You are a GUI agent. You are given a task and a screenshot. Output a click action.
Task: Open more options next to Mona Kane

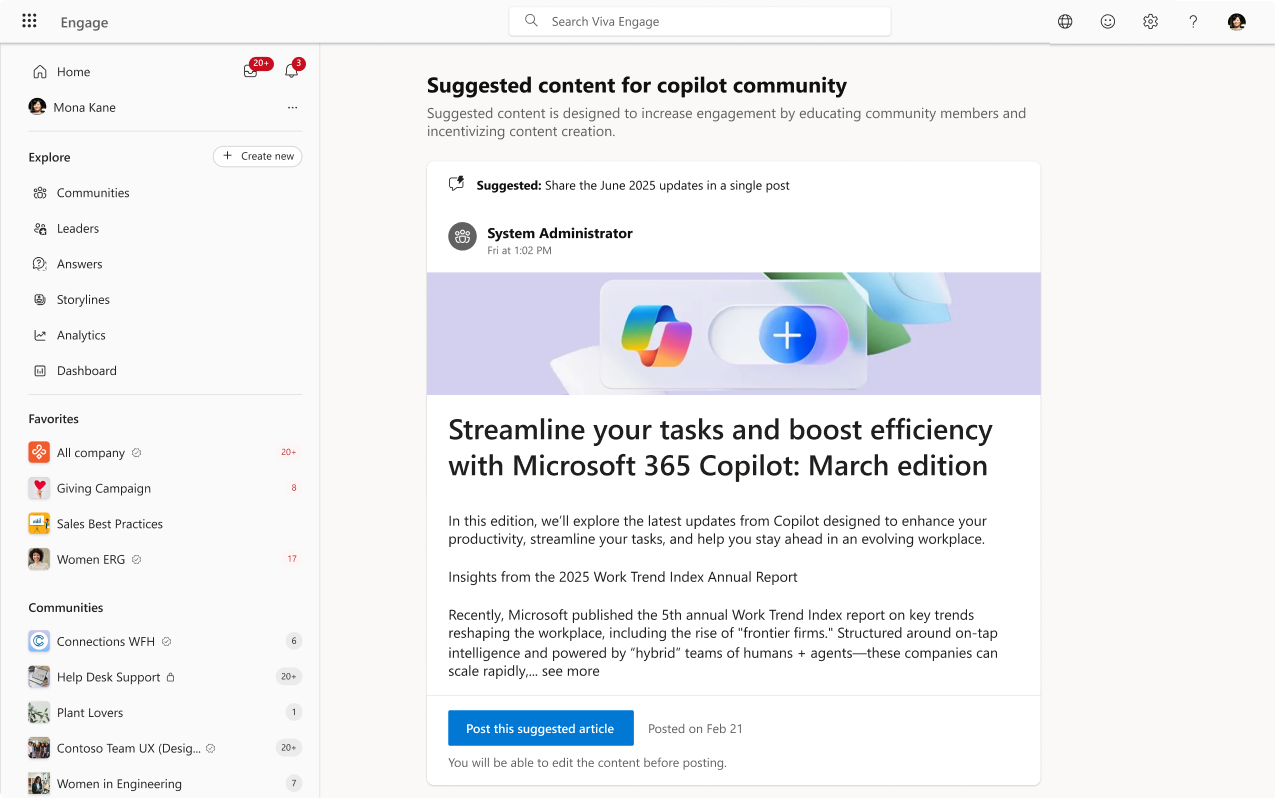click(x=292, y=107)
